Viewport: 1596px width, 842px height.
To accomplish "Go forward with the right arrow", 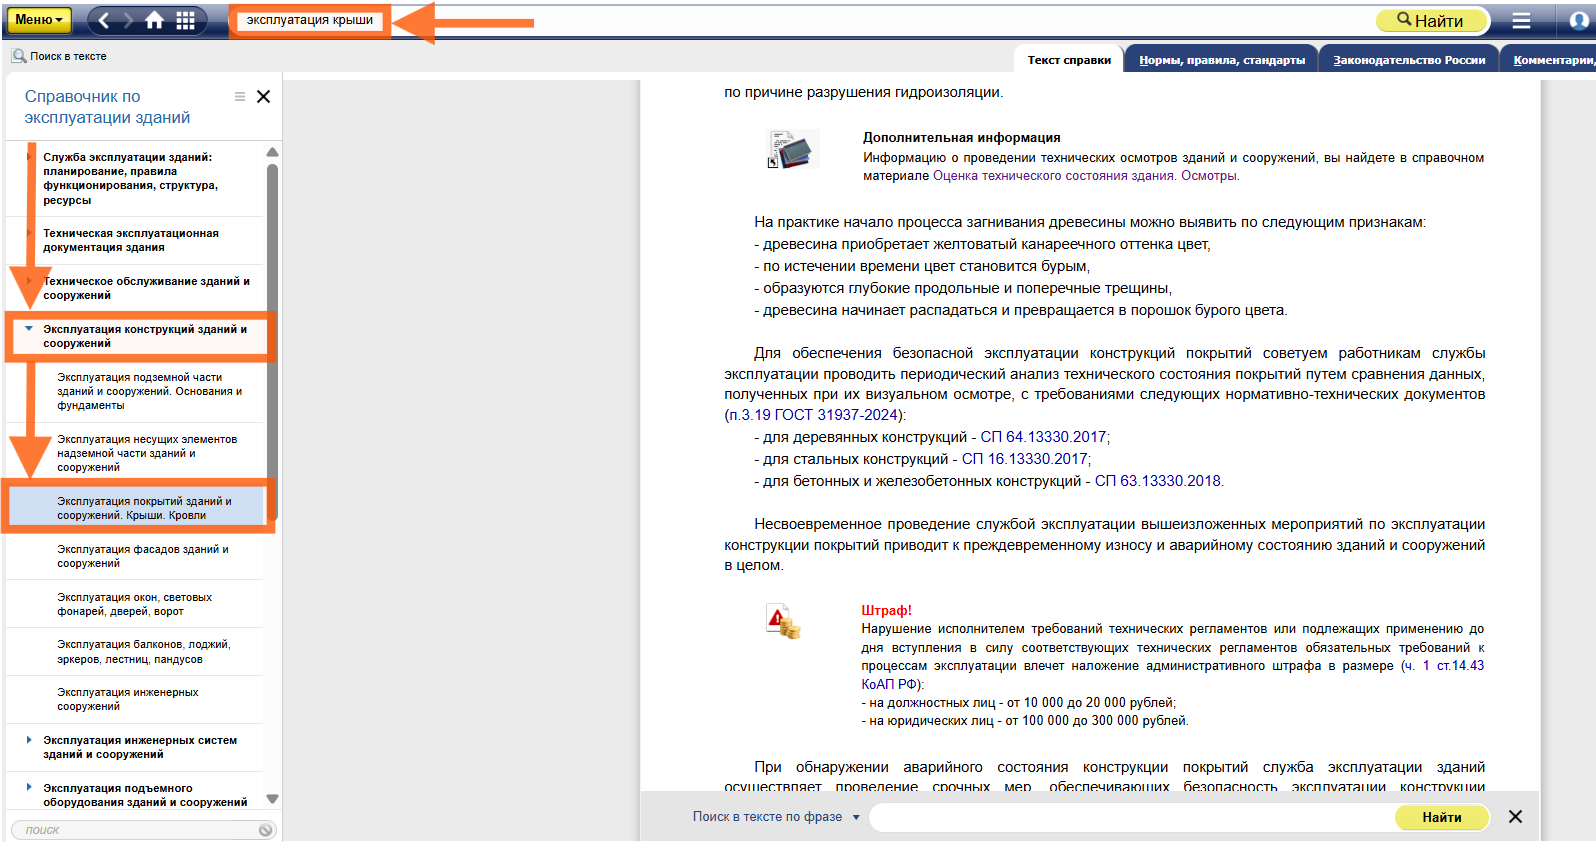I will coord(128,20).
